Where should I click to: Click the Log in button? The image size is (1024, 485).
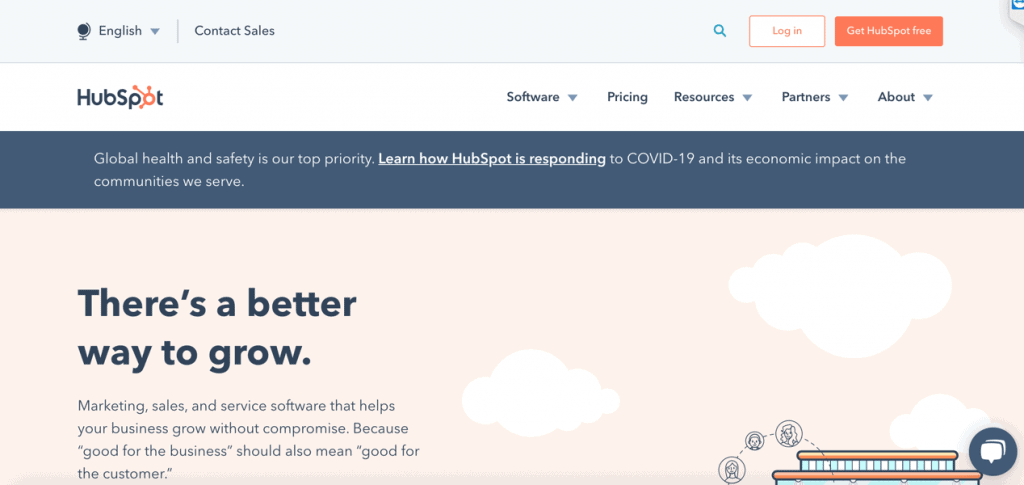(x=787, y=31)
